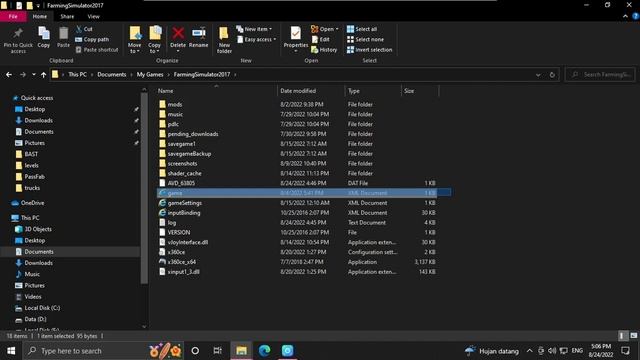Select the shader_cache folder

[184, 173]
